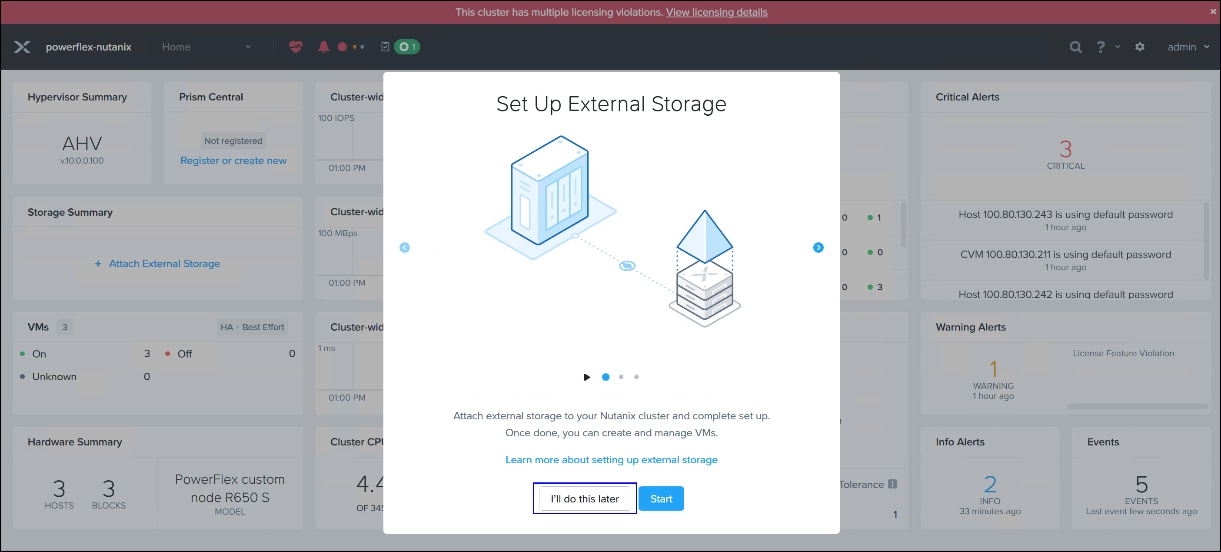Click the vertical scrollbar left of Critical Alerts

click(903, 225)
